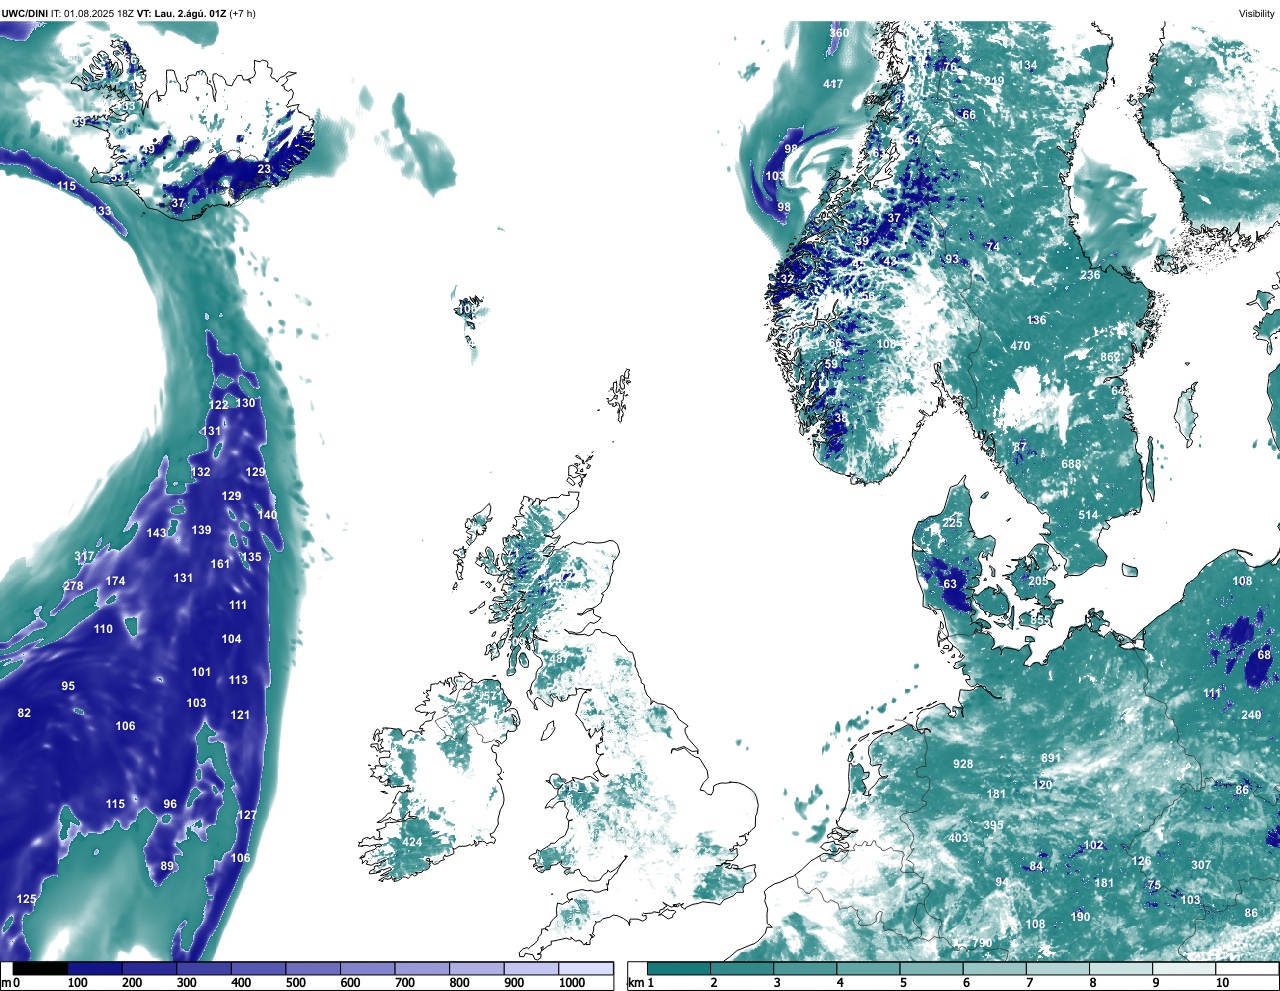Click the value '317' in the Atlantic

coord(84,557)
